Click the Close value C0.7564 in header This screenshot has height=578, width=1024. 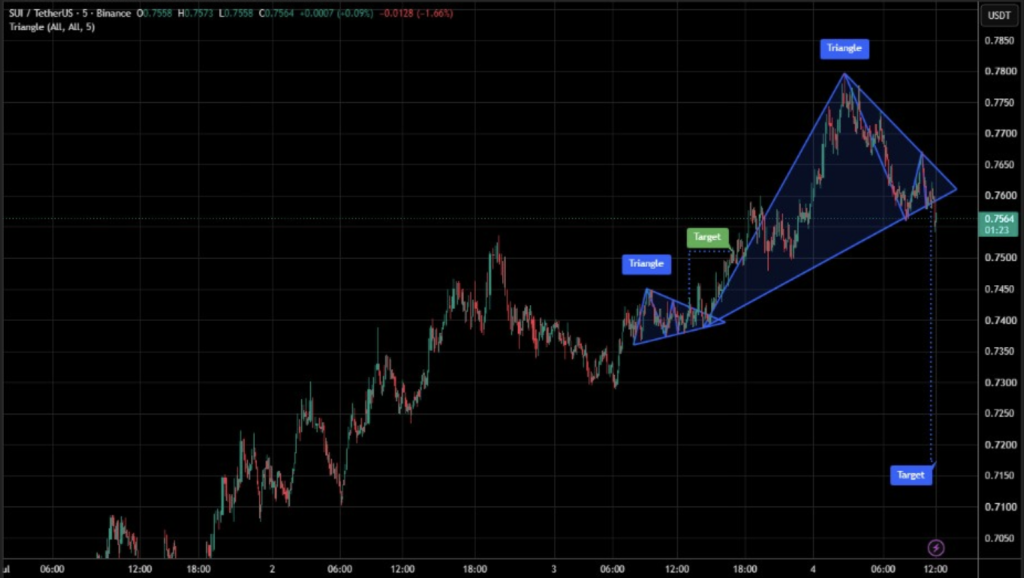point(277,13)
